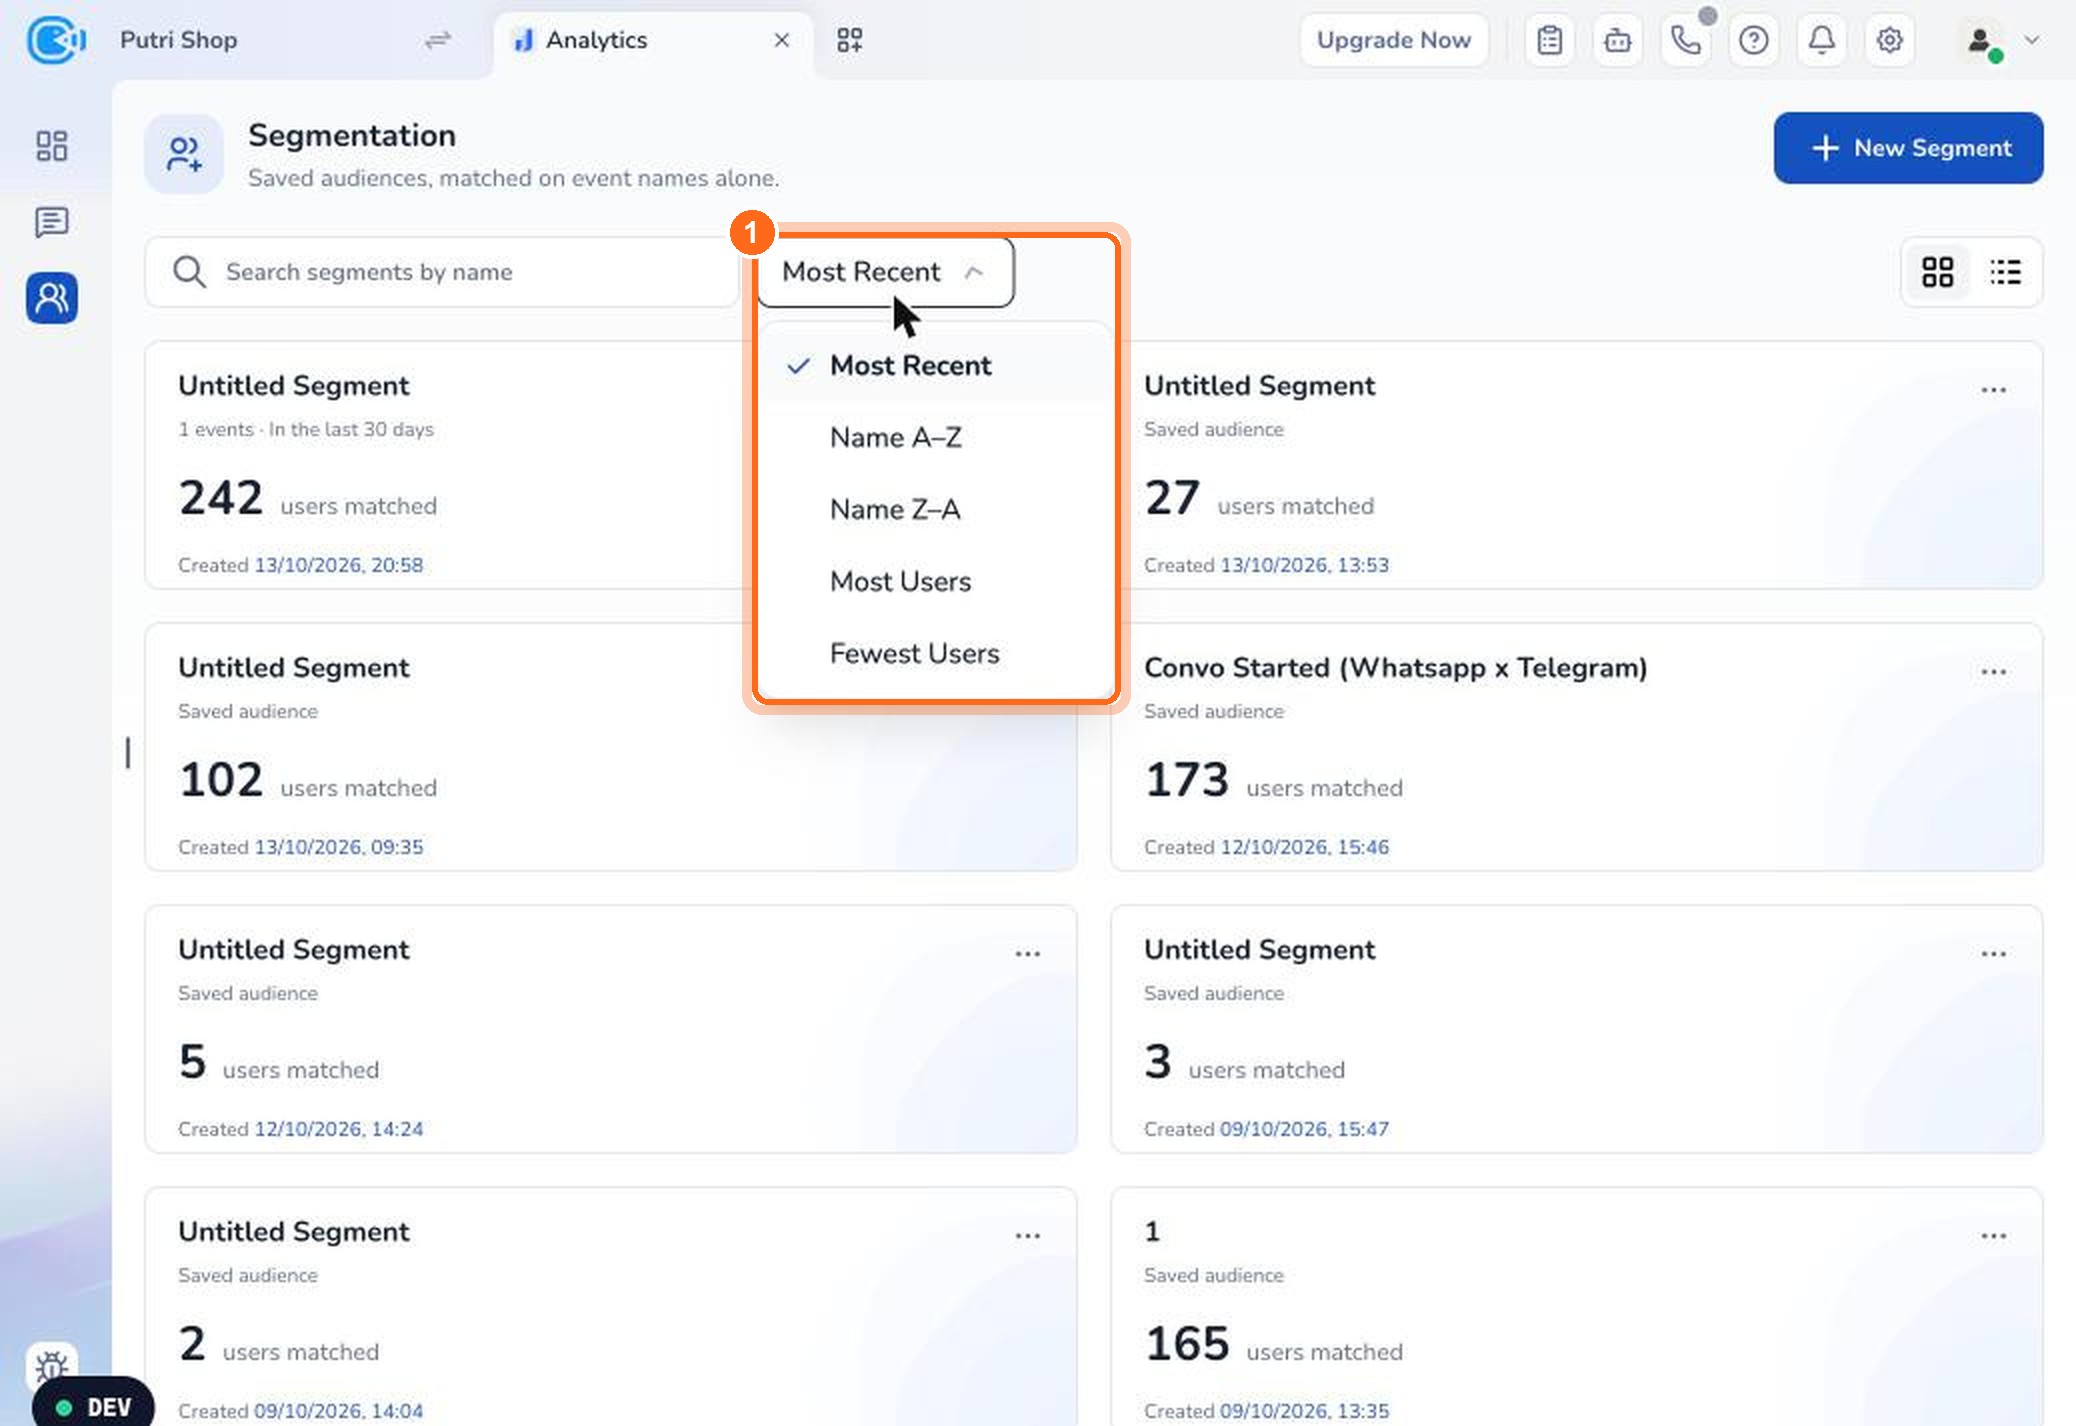The width and height of the screenshot is (2076, 1426).
Task: Open the user profile avatar
Action: pyautogui.click(x=1980, y=40)
